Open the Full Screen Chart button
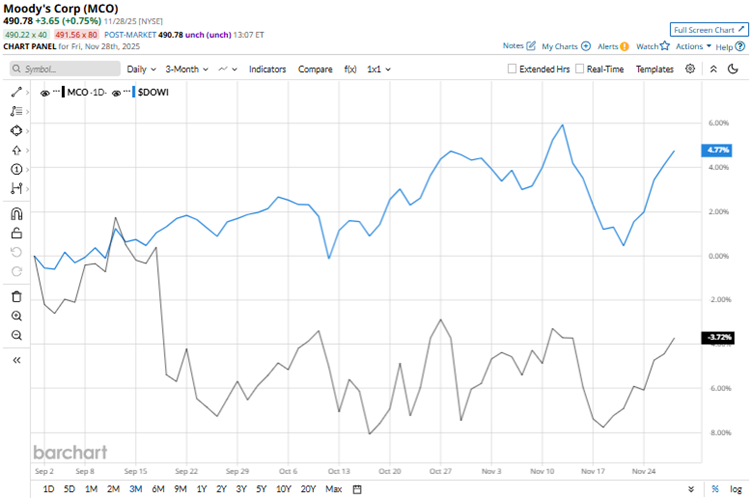 709,30
